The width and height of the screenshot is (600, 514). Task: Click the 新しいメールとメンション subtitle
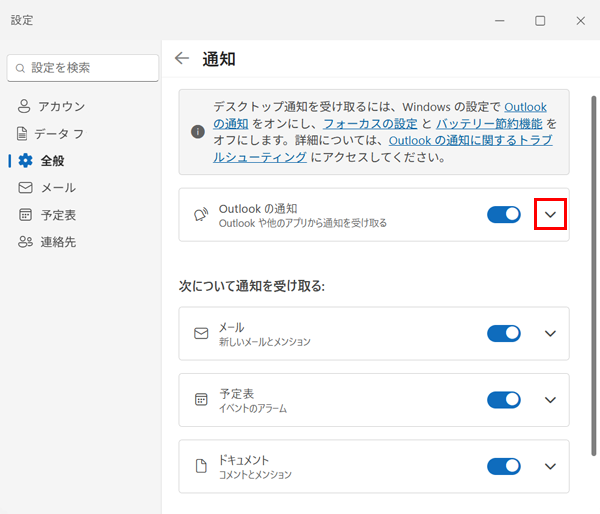pos(264,341)
